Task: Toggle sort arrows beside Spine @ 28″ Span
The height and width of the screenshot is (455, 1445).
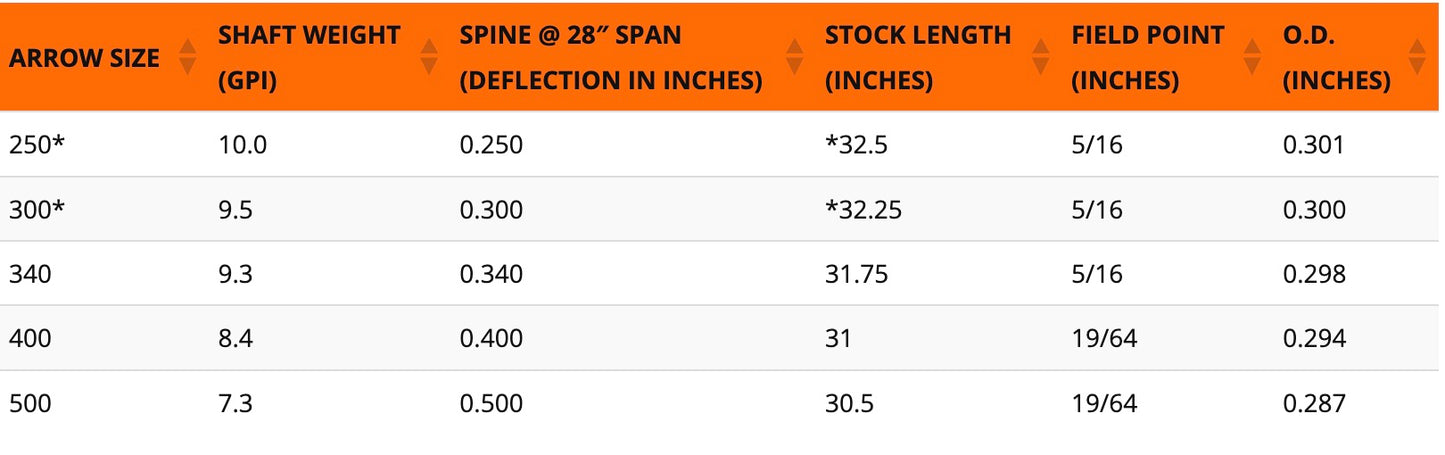Action: [x=795, y=57]
